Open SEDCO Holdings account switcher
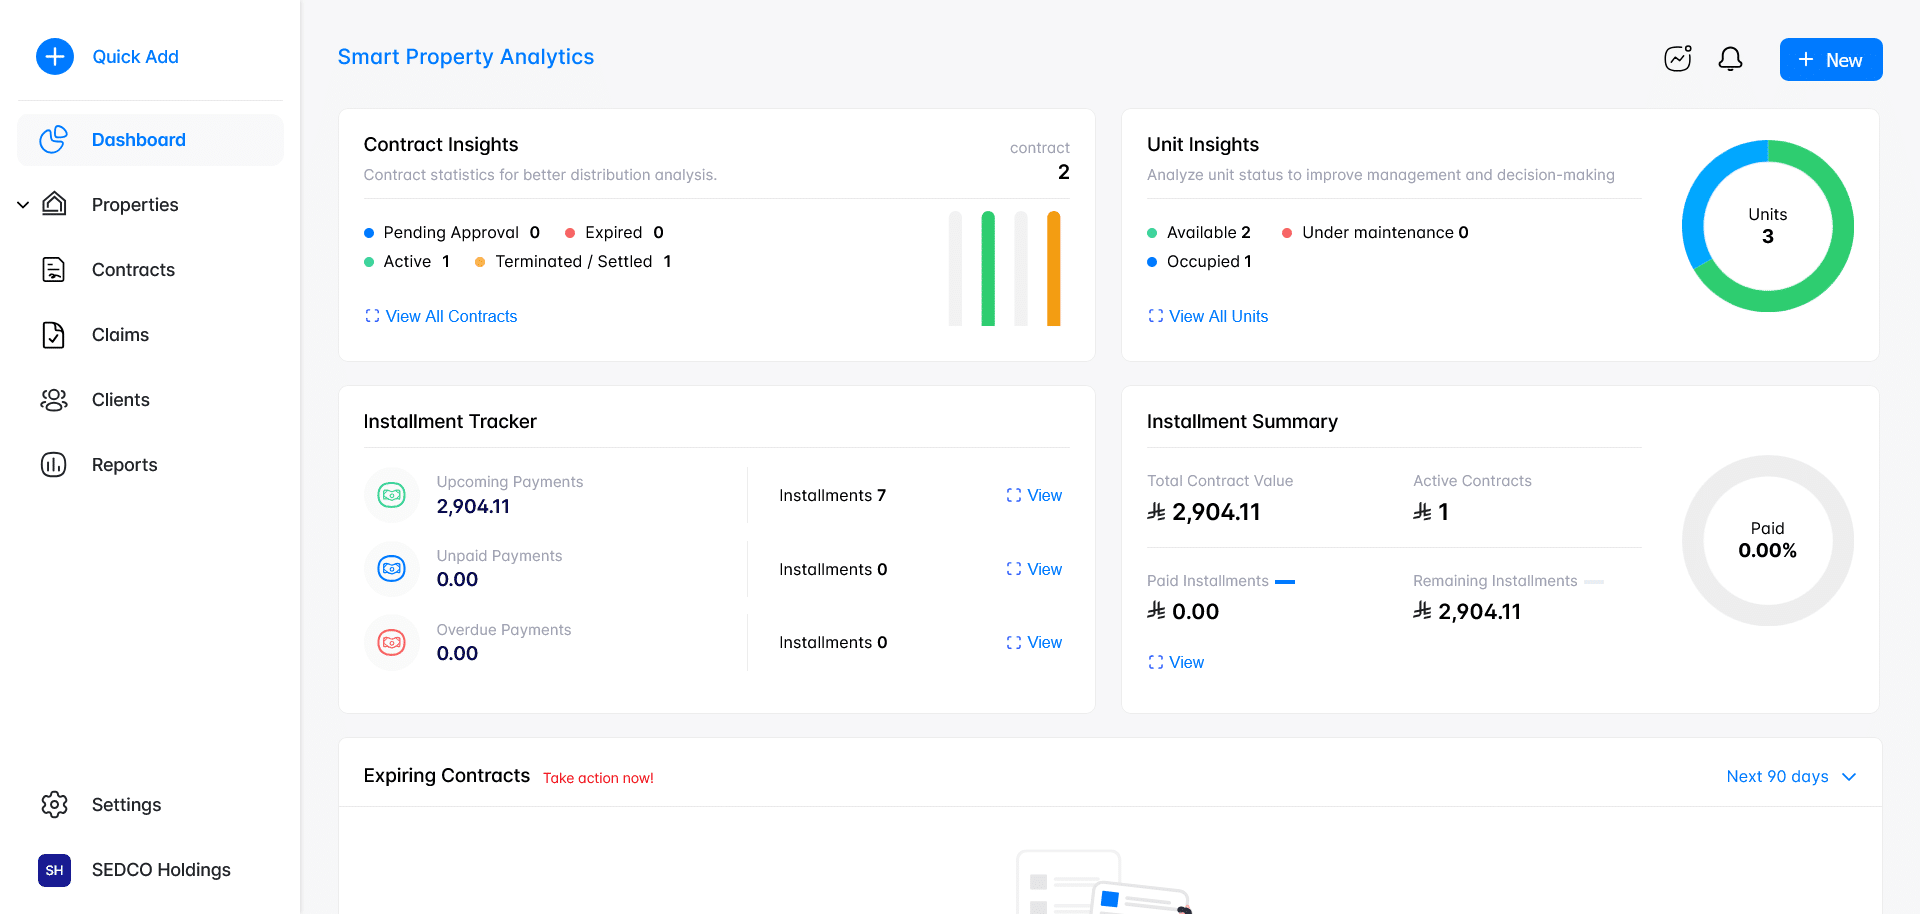Screen dimensions: 1920x915 pos(135,870)
